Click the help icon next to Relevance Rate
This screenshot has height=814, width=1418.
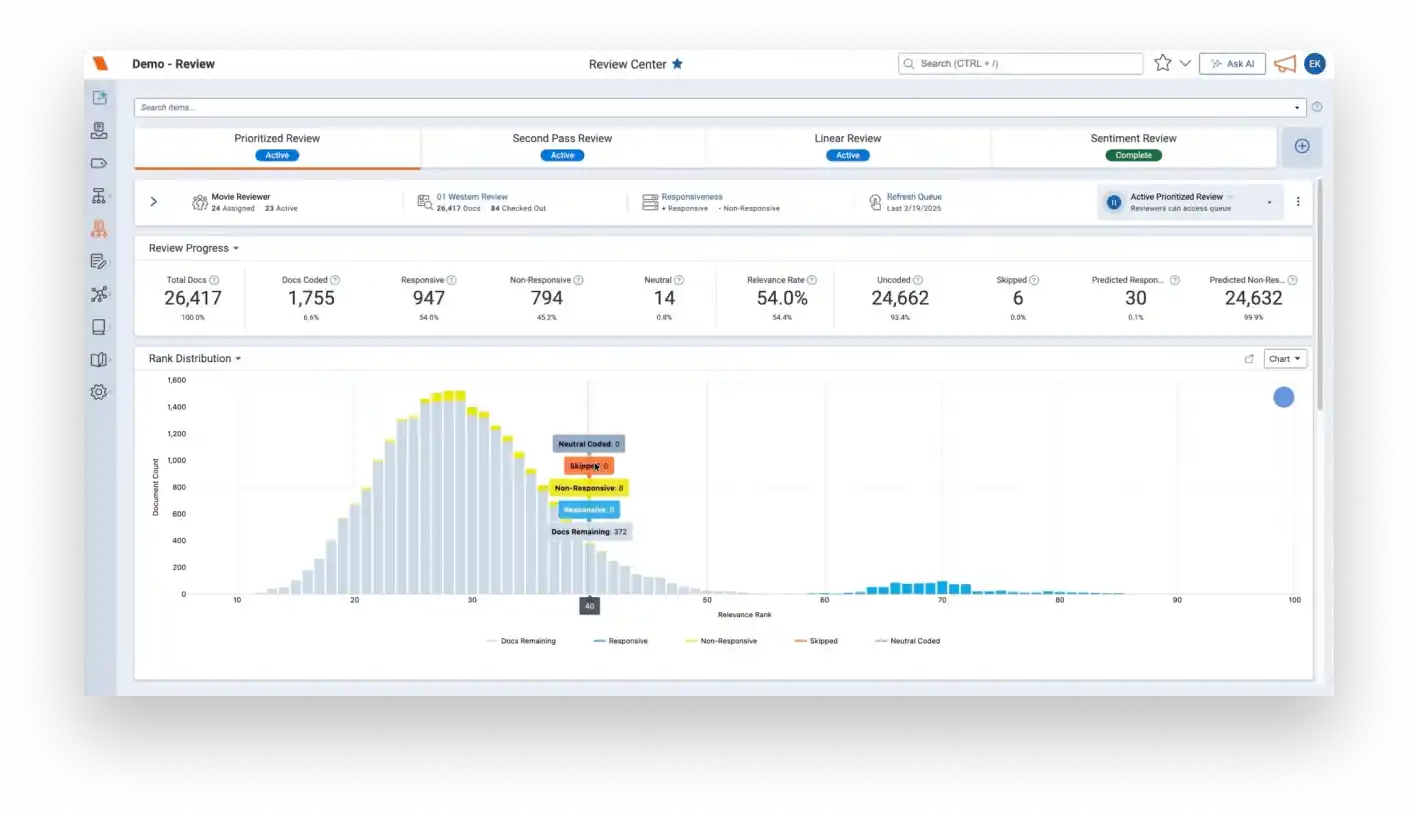[812, 280]
